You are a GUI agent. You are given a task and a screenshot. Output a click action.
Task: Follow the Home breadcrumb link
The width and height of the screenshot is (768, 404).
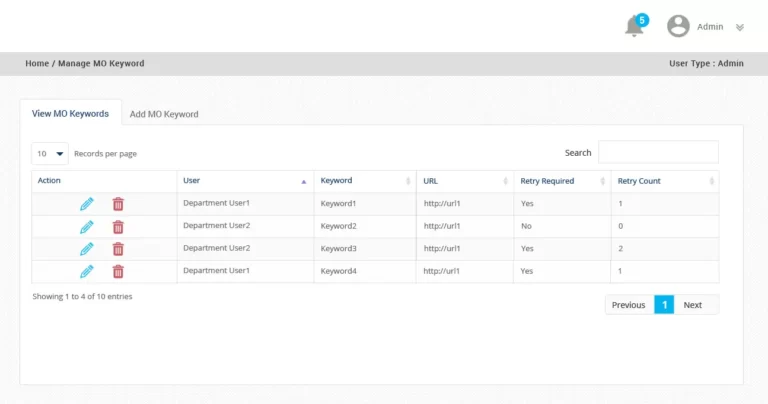click(37, 63)
